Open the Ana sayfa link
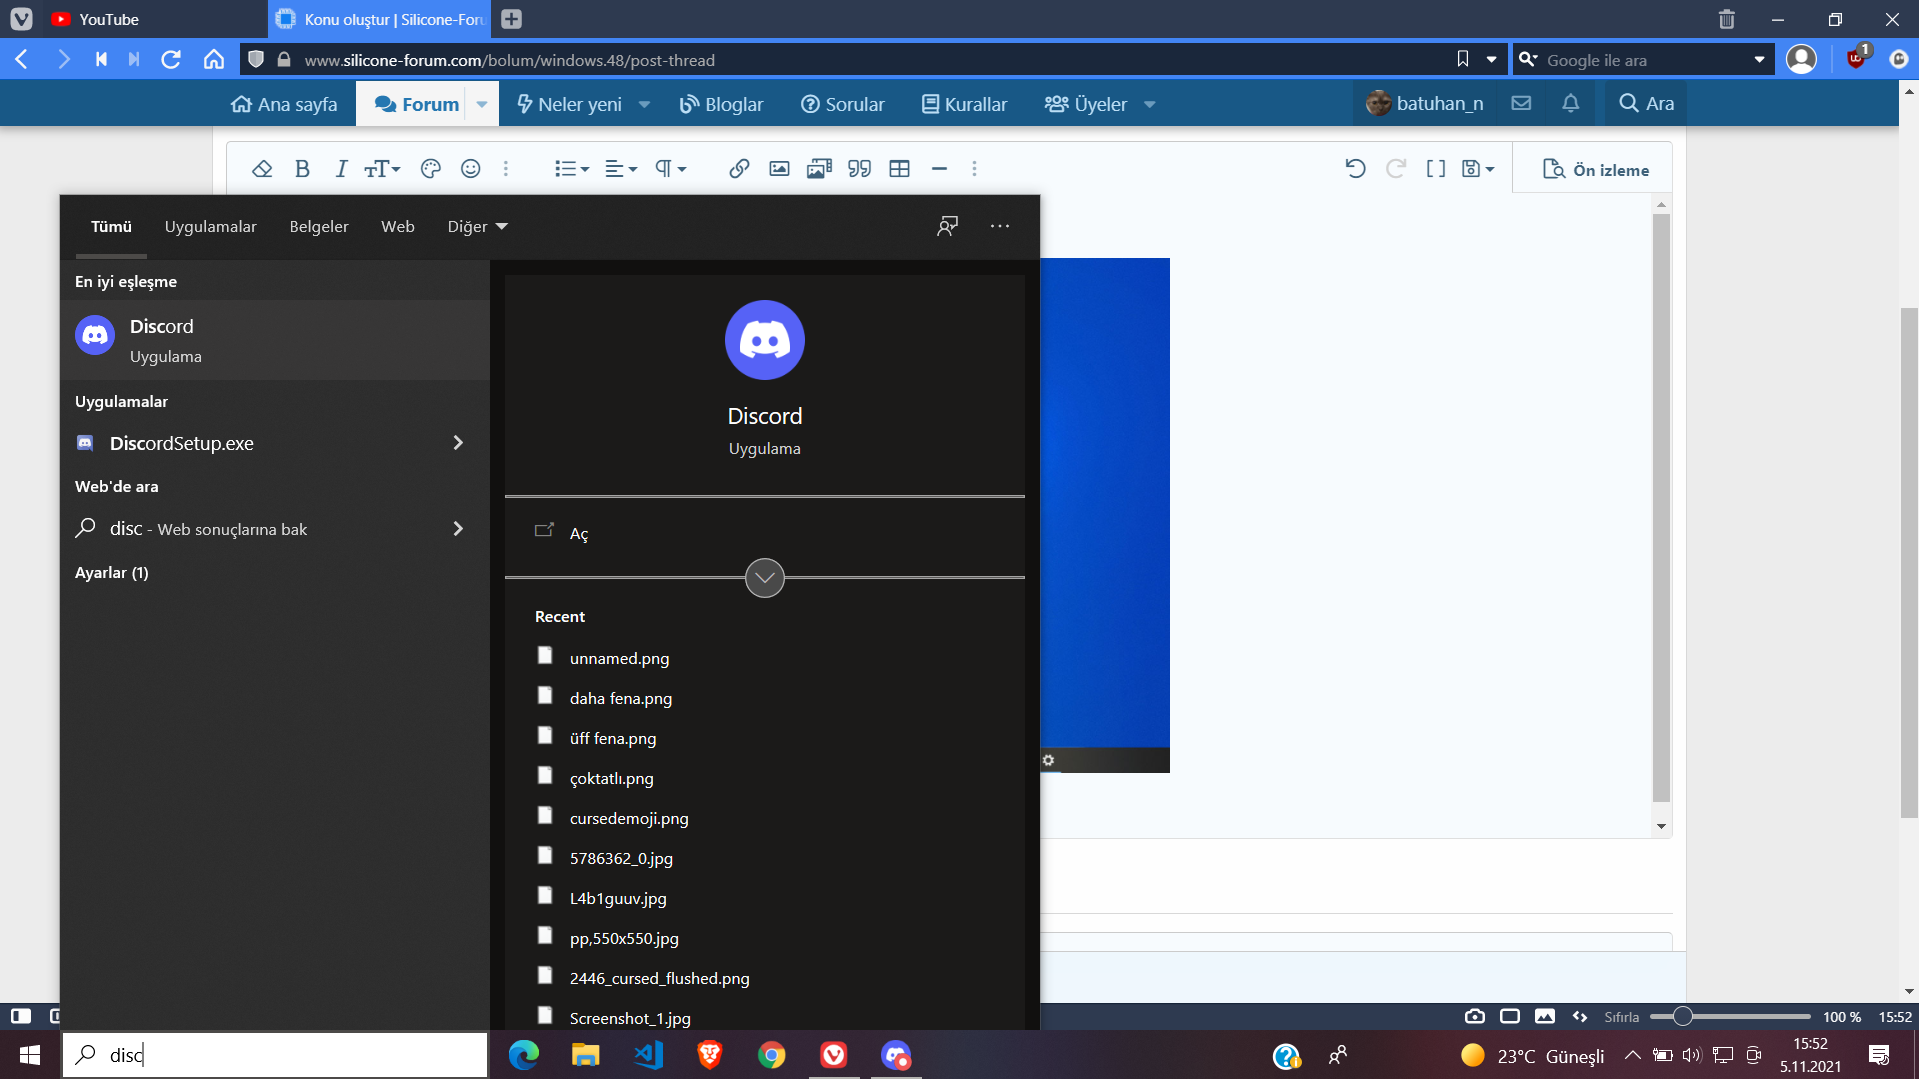This screenshot has height=1079, width=1919. click(x=284, y=104)
